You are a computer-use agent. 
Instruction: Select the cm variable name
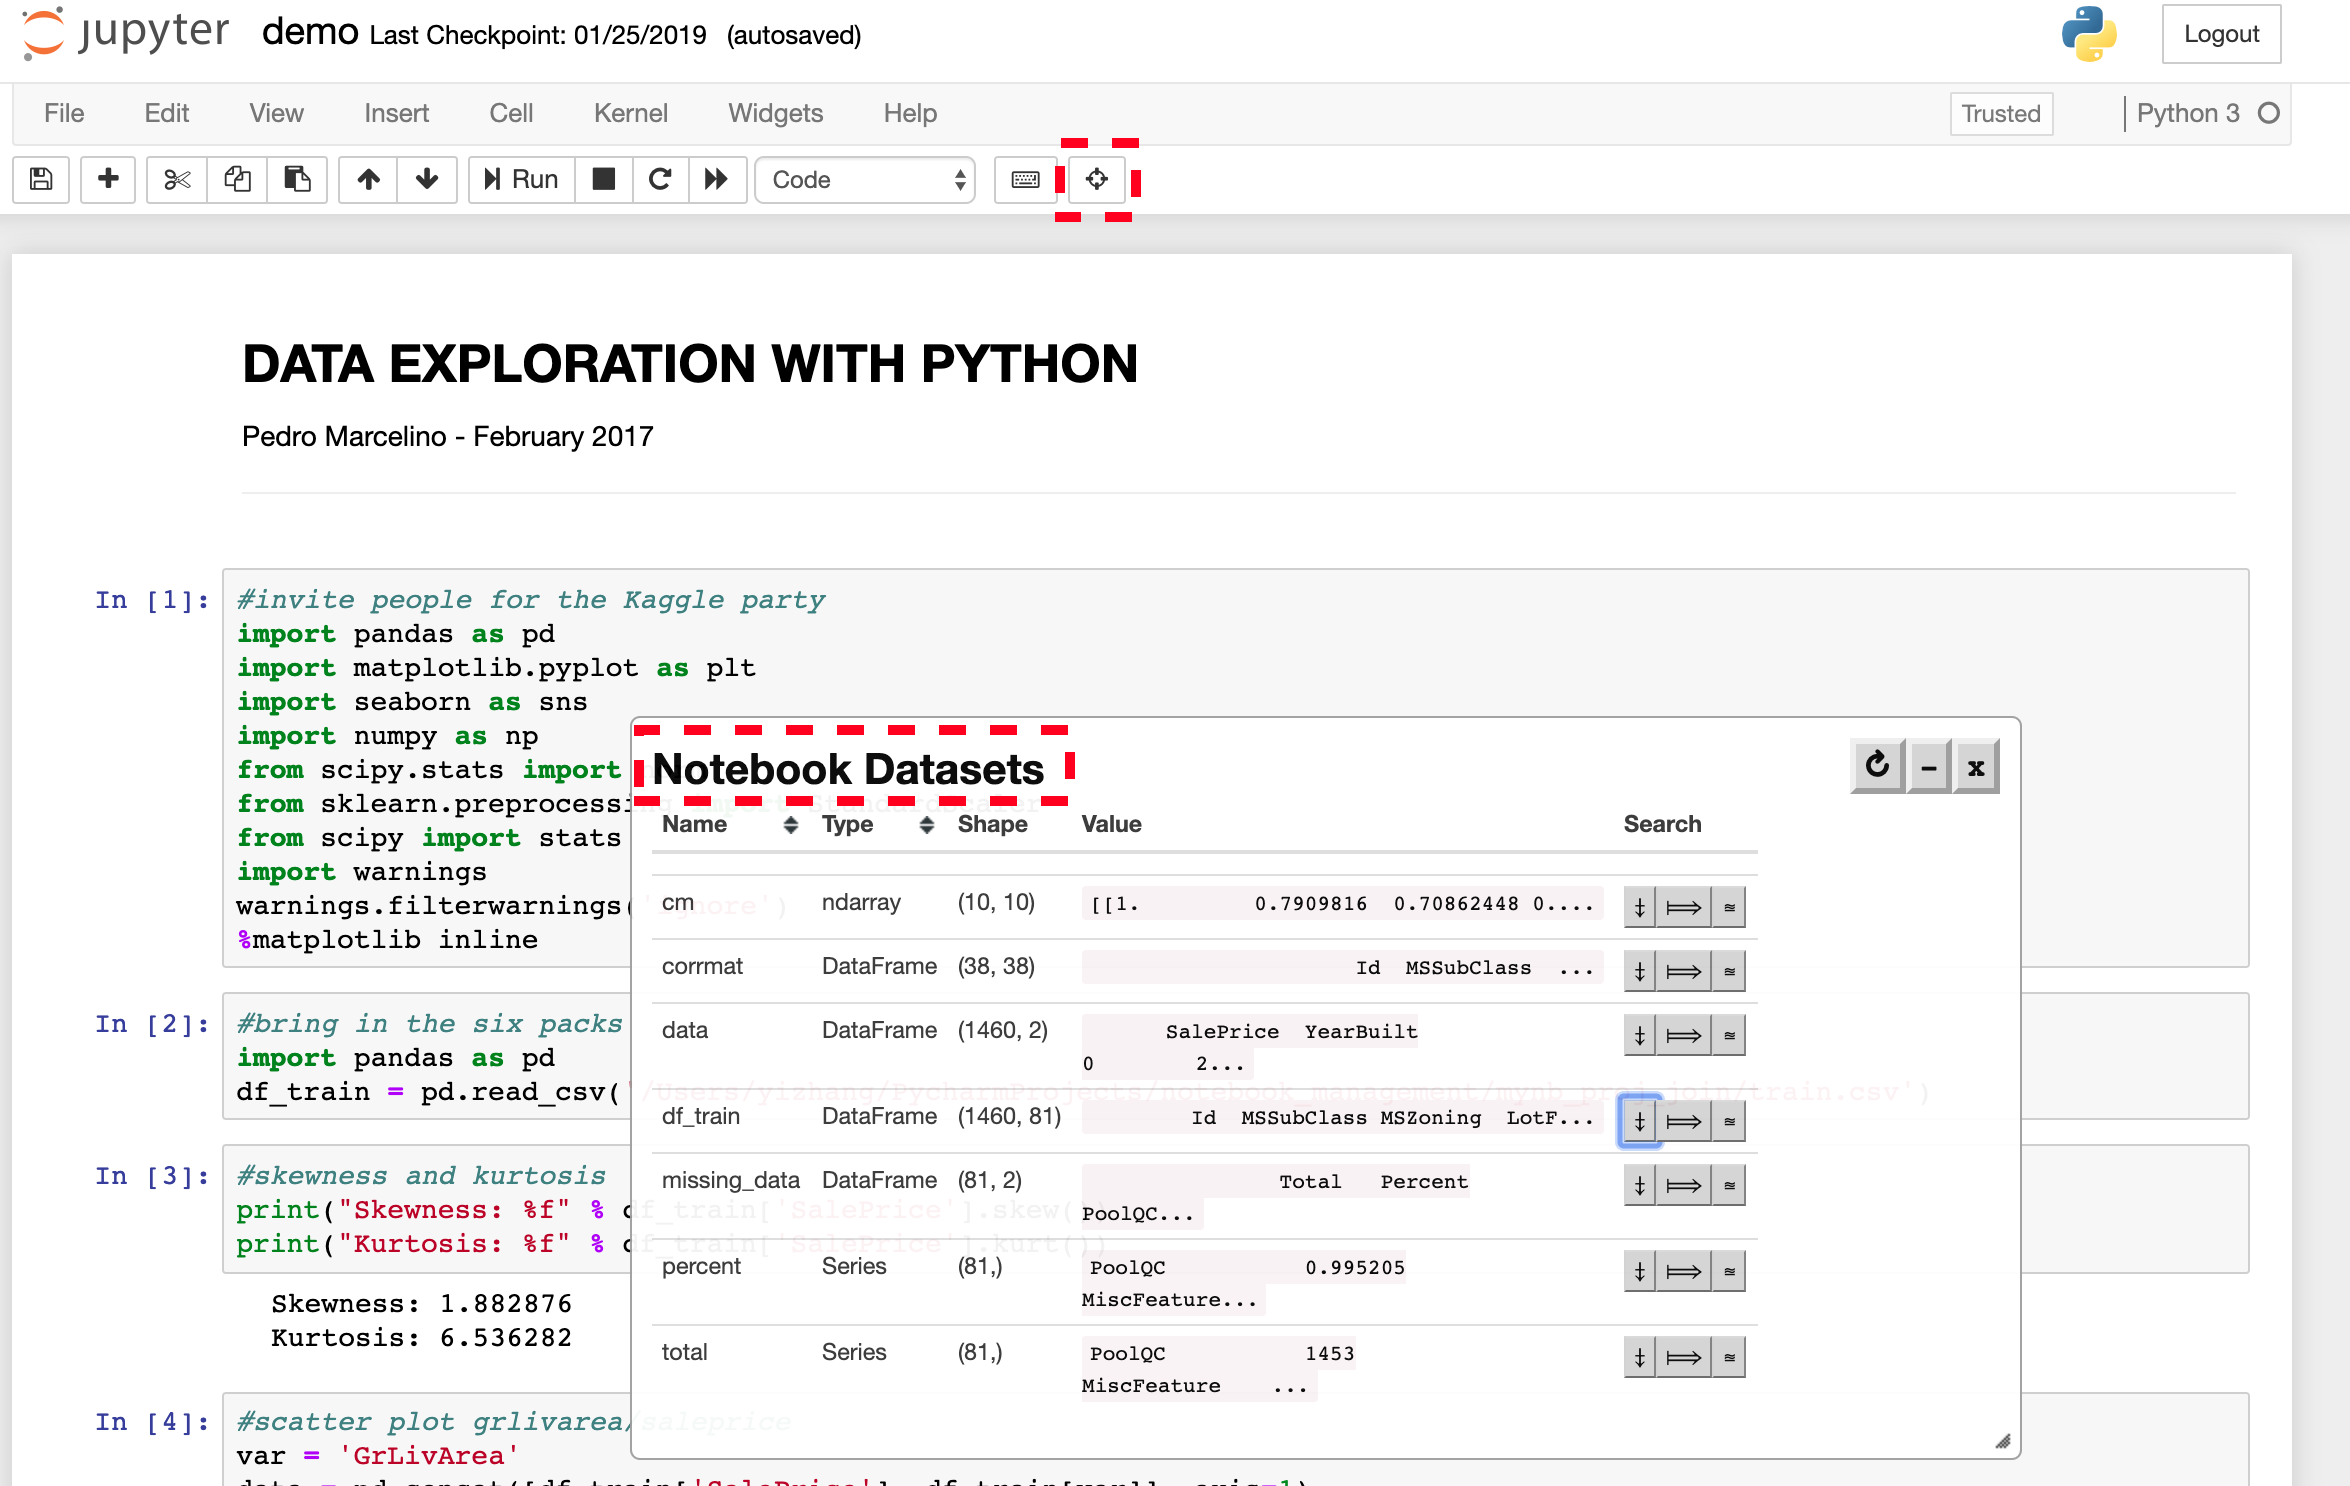click(677, 902)
